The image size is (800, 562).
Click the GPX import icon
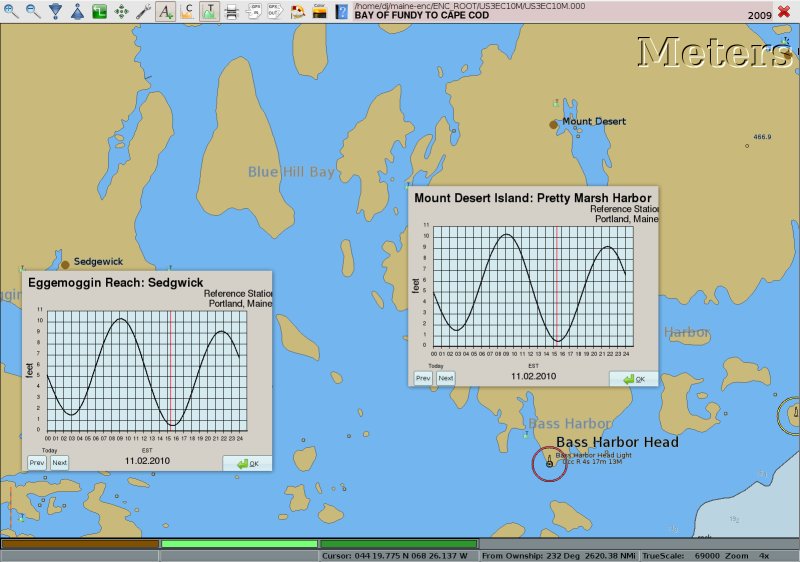[253, 12]
